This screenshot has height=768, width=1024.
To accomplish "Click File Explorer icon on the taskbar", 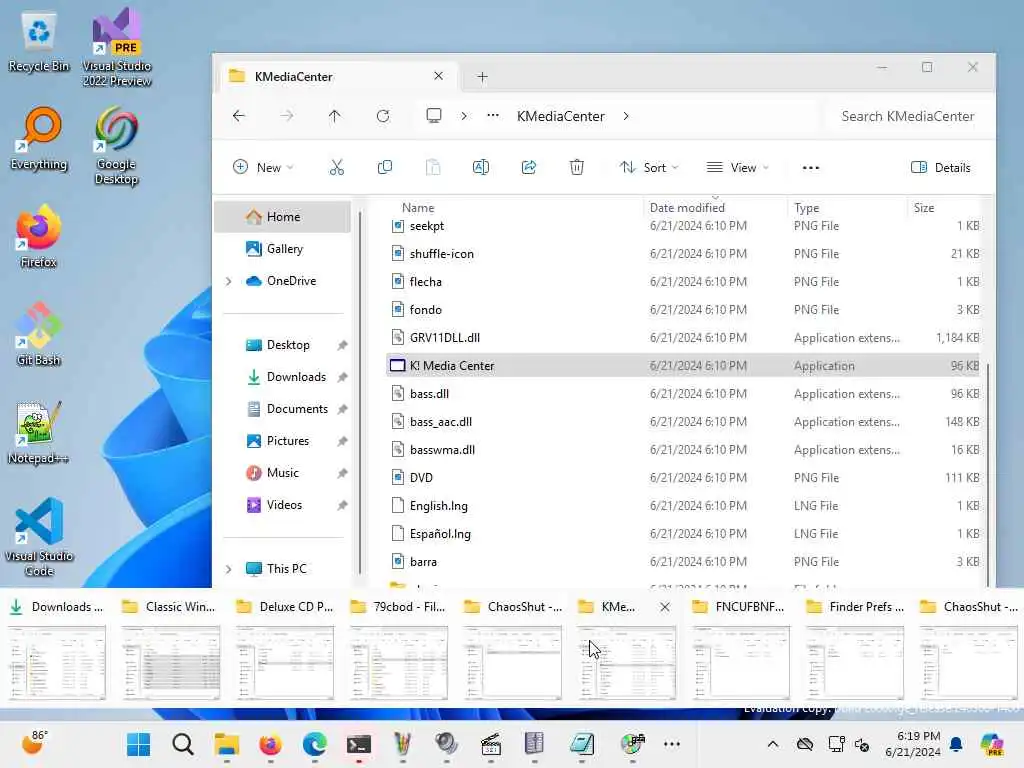I will (227, 744).
